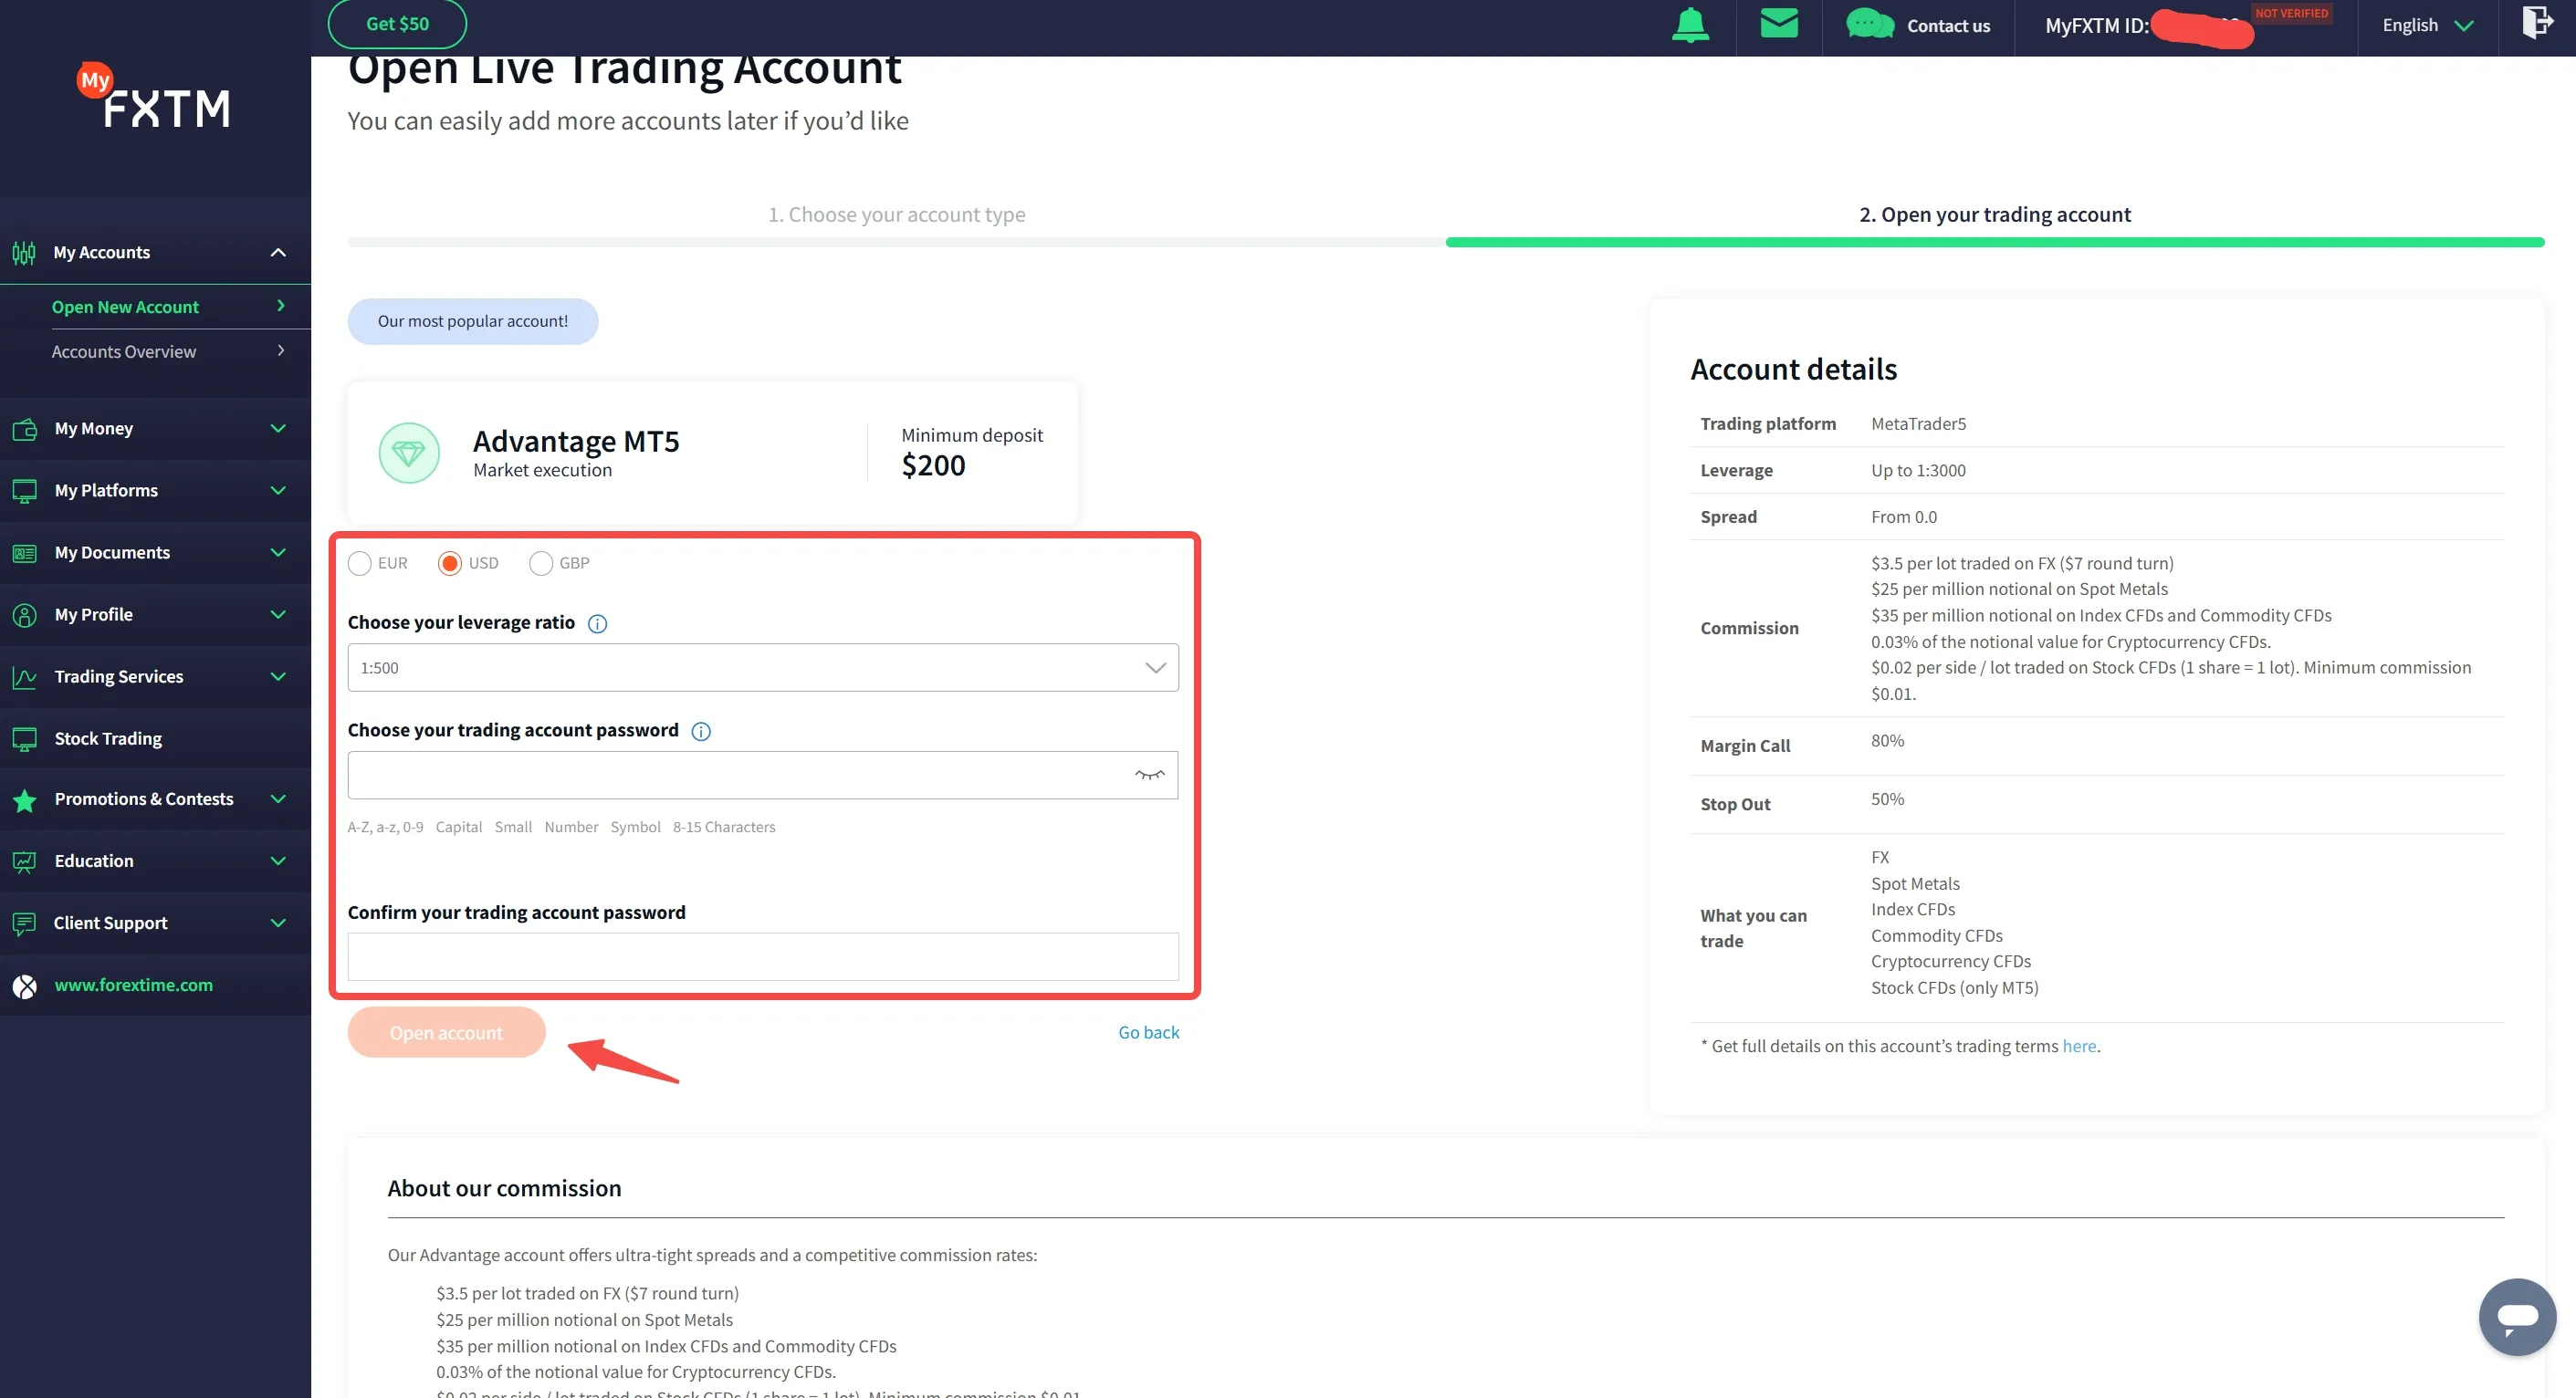Expand the My Money menu

click(278, 429)
